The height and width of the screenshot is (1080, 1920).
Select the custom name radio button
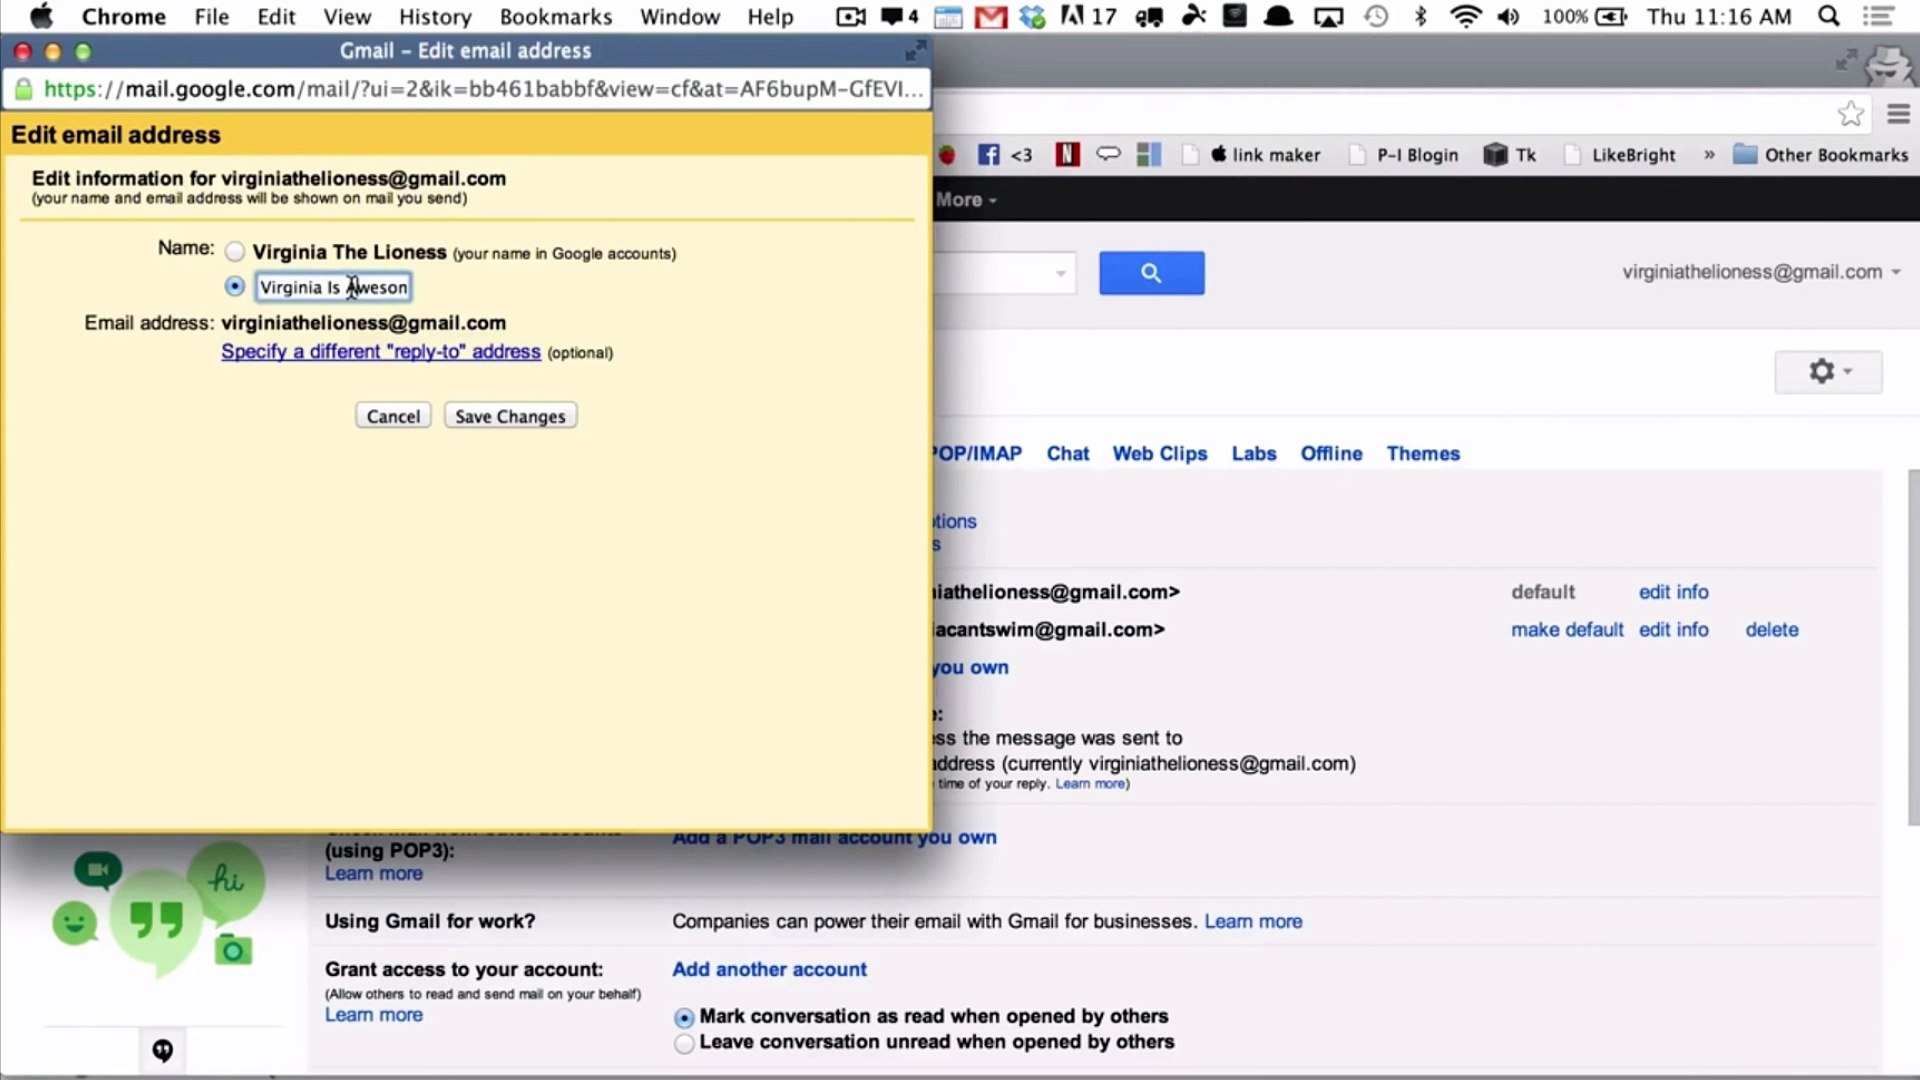pos(235,287)
